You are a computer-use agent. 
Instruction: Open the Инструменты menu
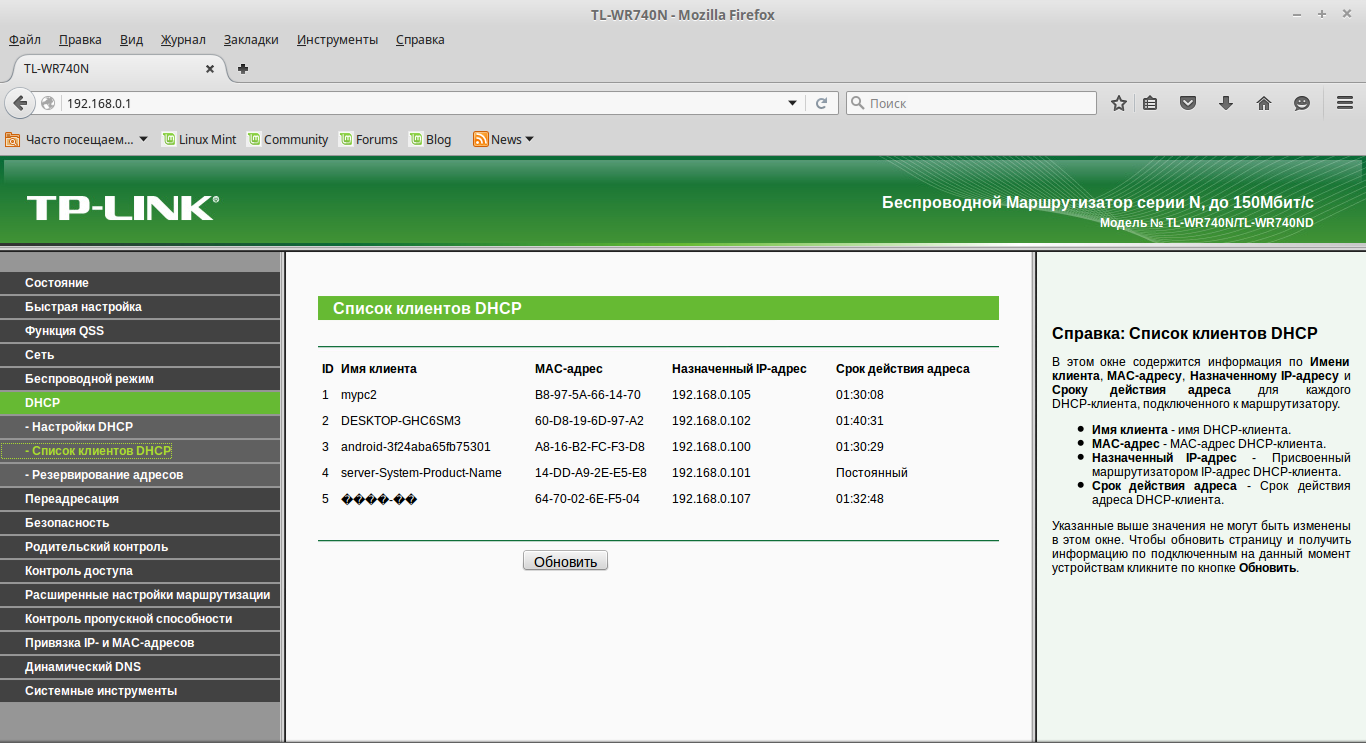pos(337,40)
